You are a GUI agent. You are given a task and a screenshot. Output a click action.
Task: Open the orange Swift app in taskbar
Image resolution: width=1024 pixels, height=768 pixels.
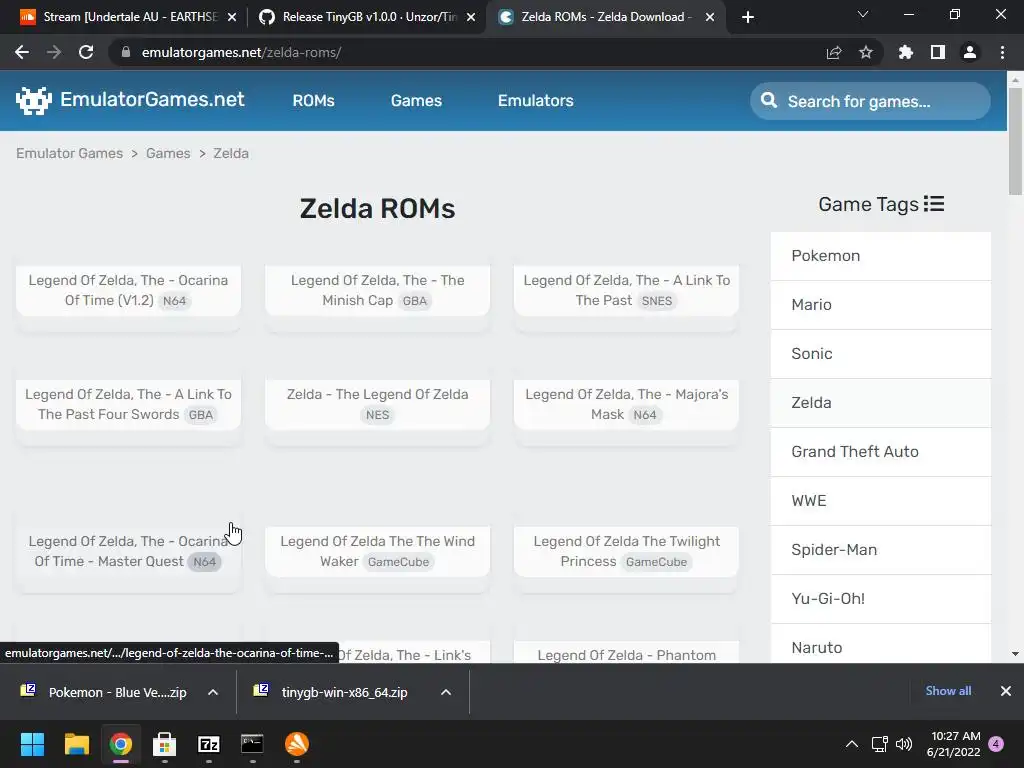[x=296, y=744]
